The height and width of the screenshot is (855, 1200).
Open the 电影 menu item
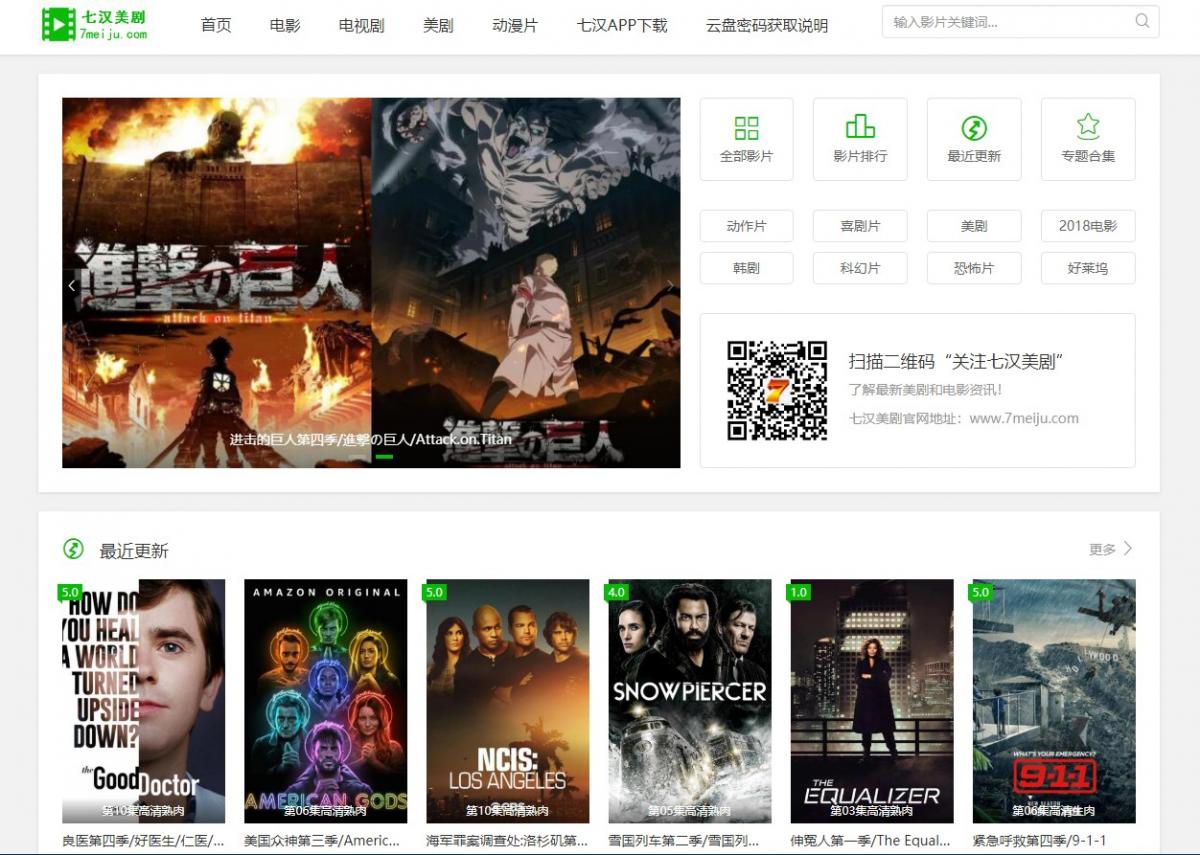[285, 25]
